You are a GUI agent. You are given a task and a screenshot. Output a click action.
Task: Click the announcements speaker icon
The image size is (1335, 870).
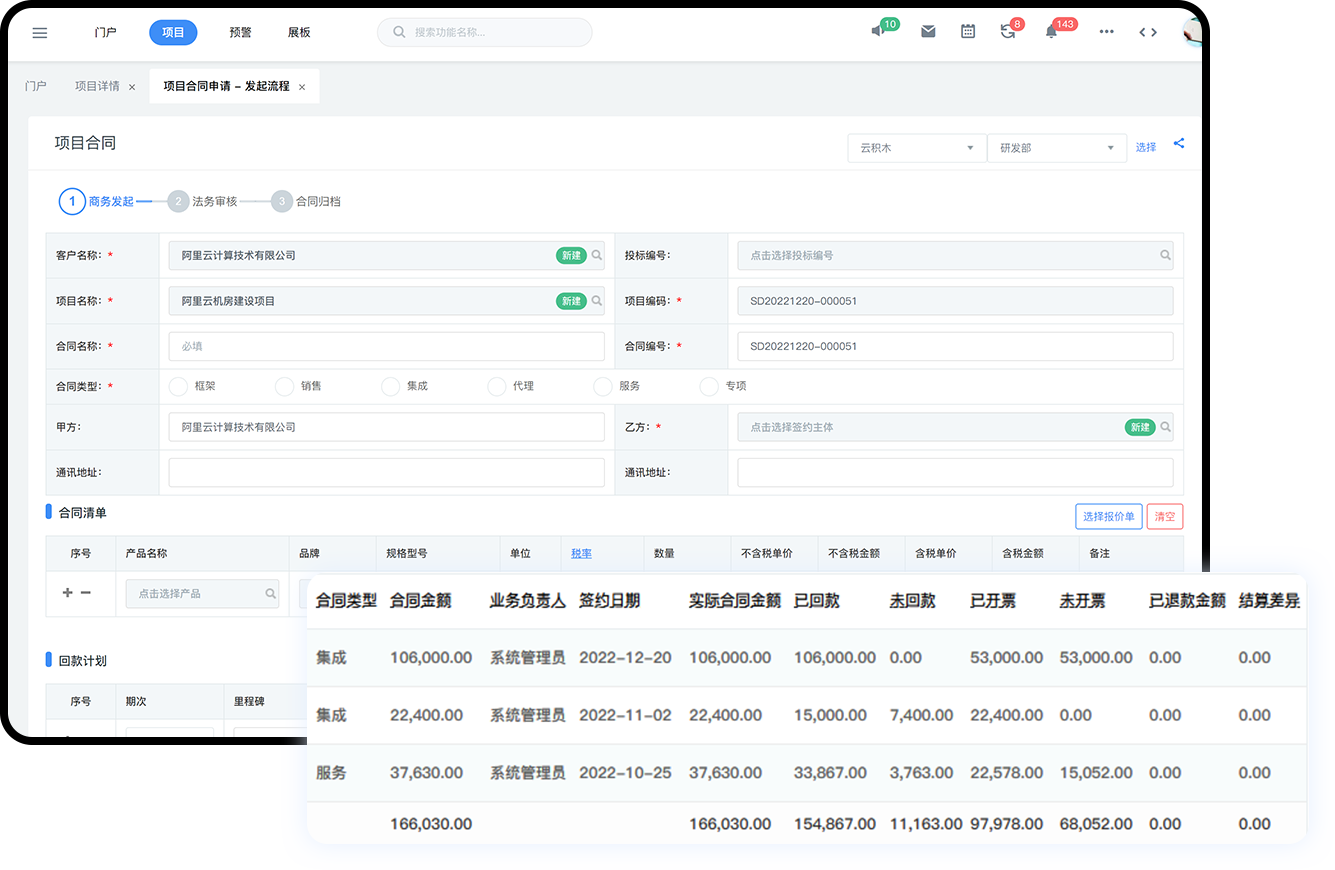click(877, 32)
